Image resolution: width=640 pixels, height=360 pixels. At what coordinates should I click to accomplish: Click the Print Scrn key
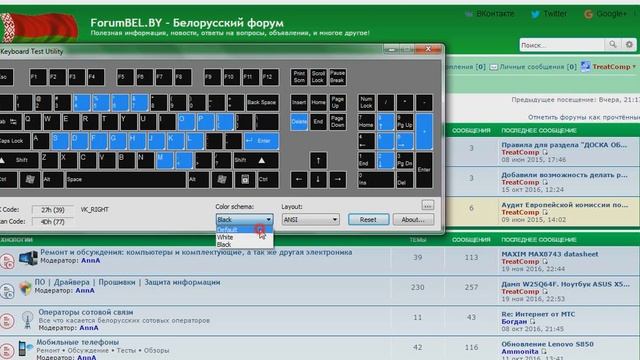[x=299, y=77]
